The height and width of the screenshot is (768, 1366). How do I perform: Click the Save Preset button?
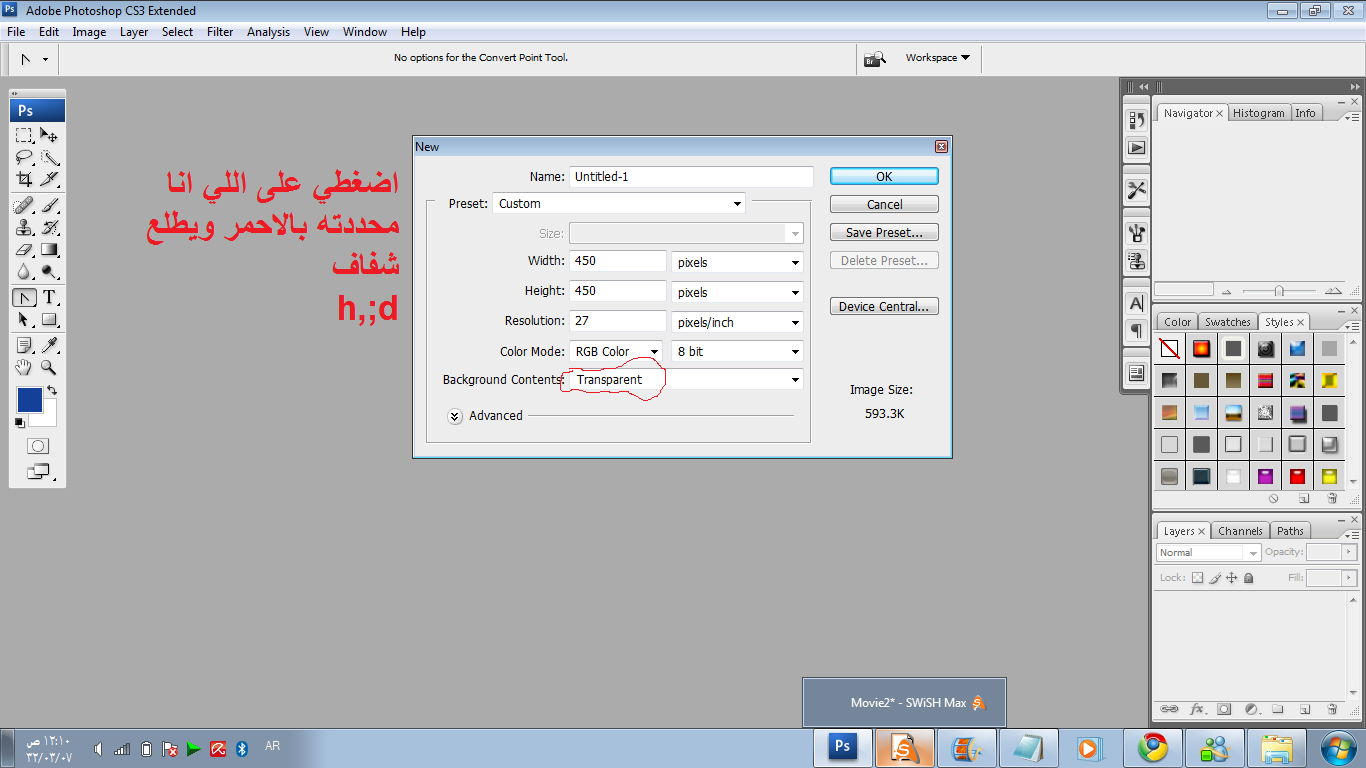pos(884,233)
